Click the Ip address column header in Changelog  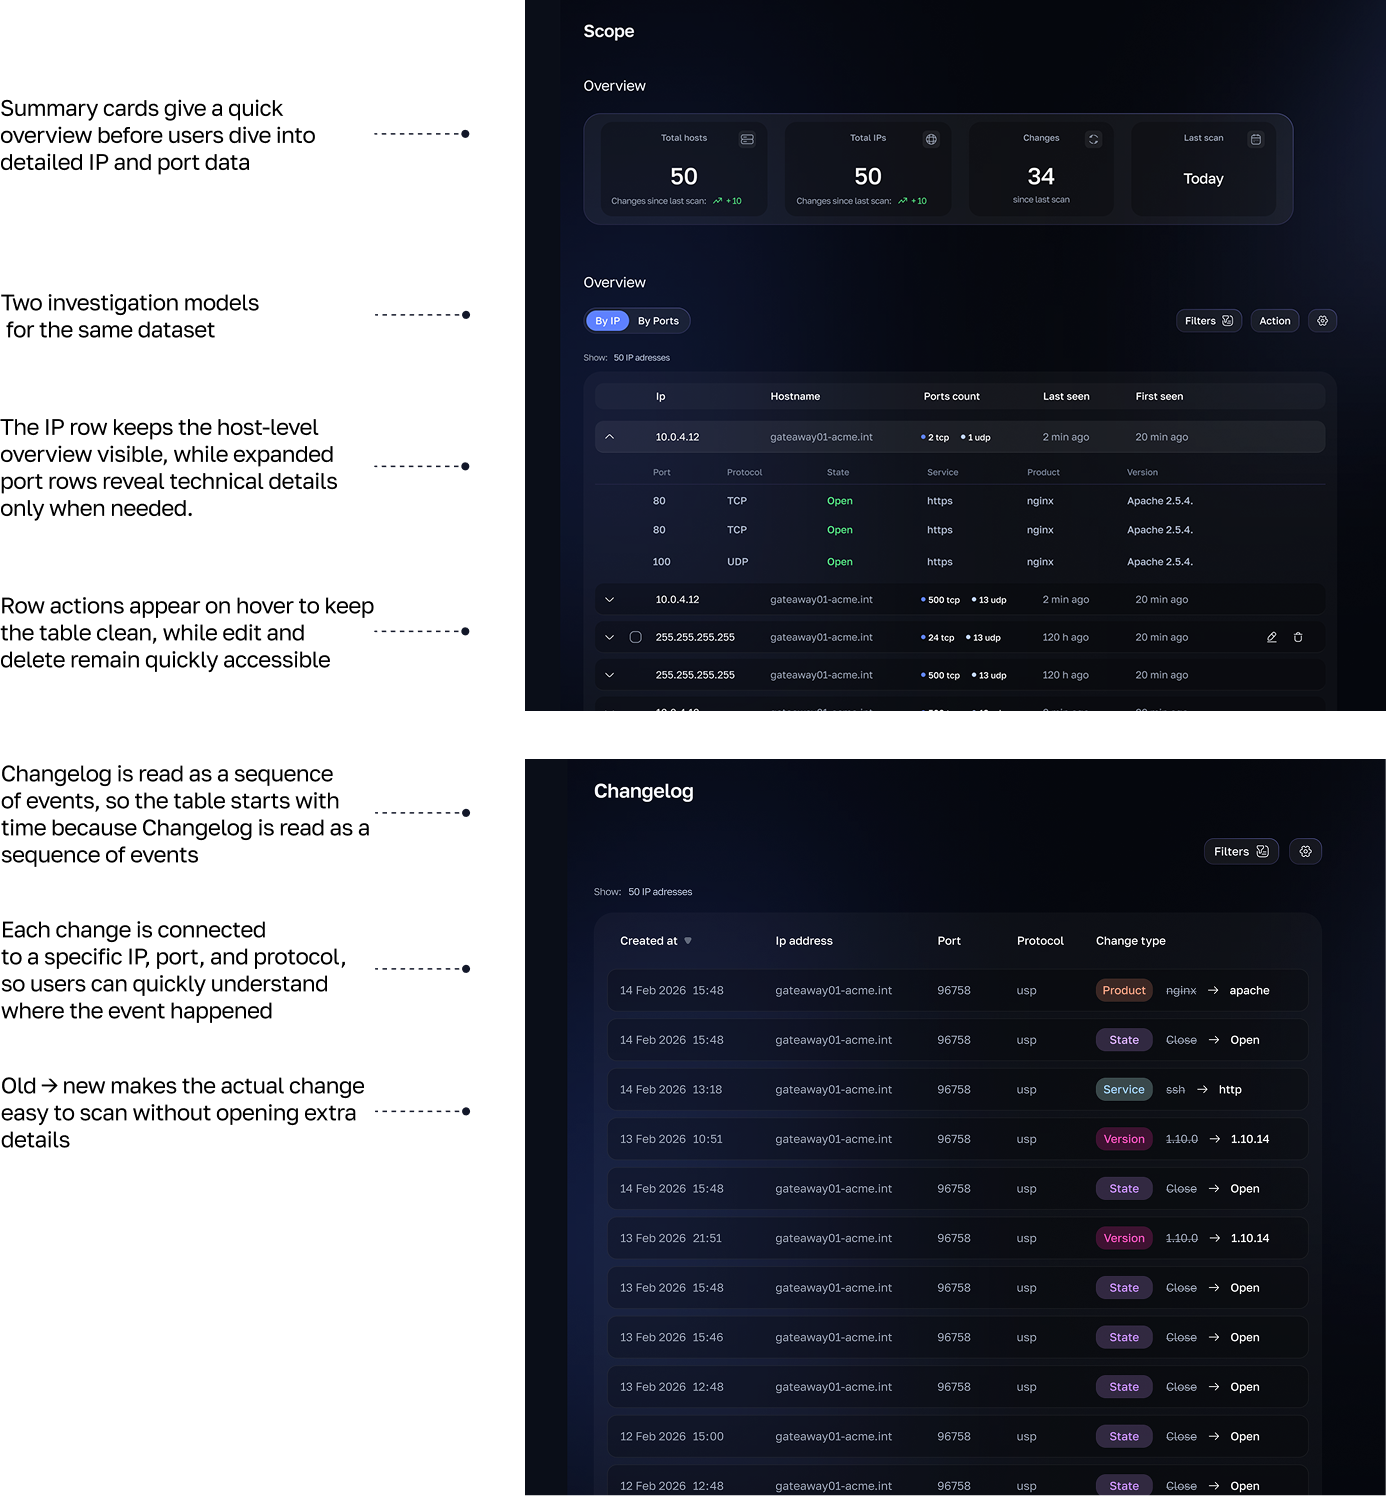coord(804,941)
